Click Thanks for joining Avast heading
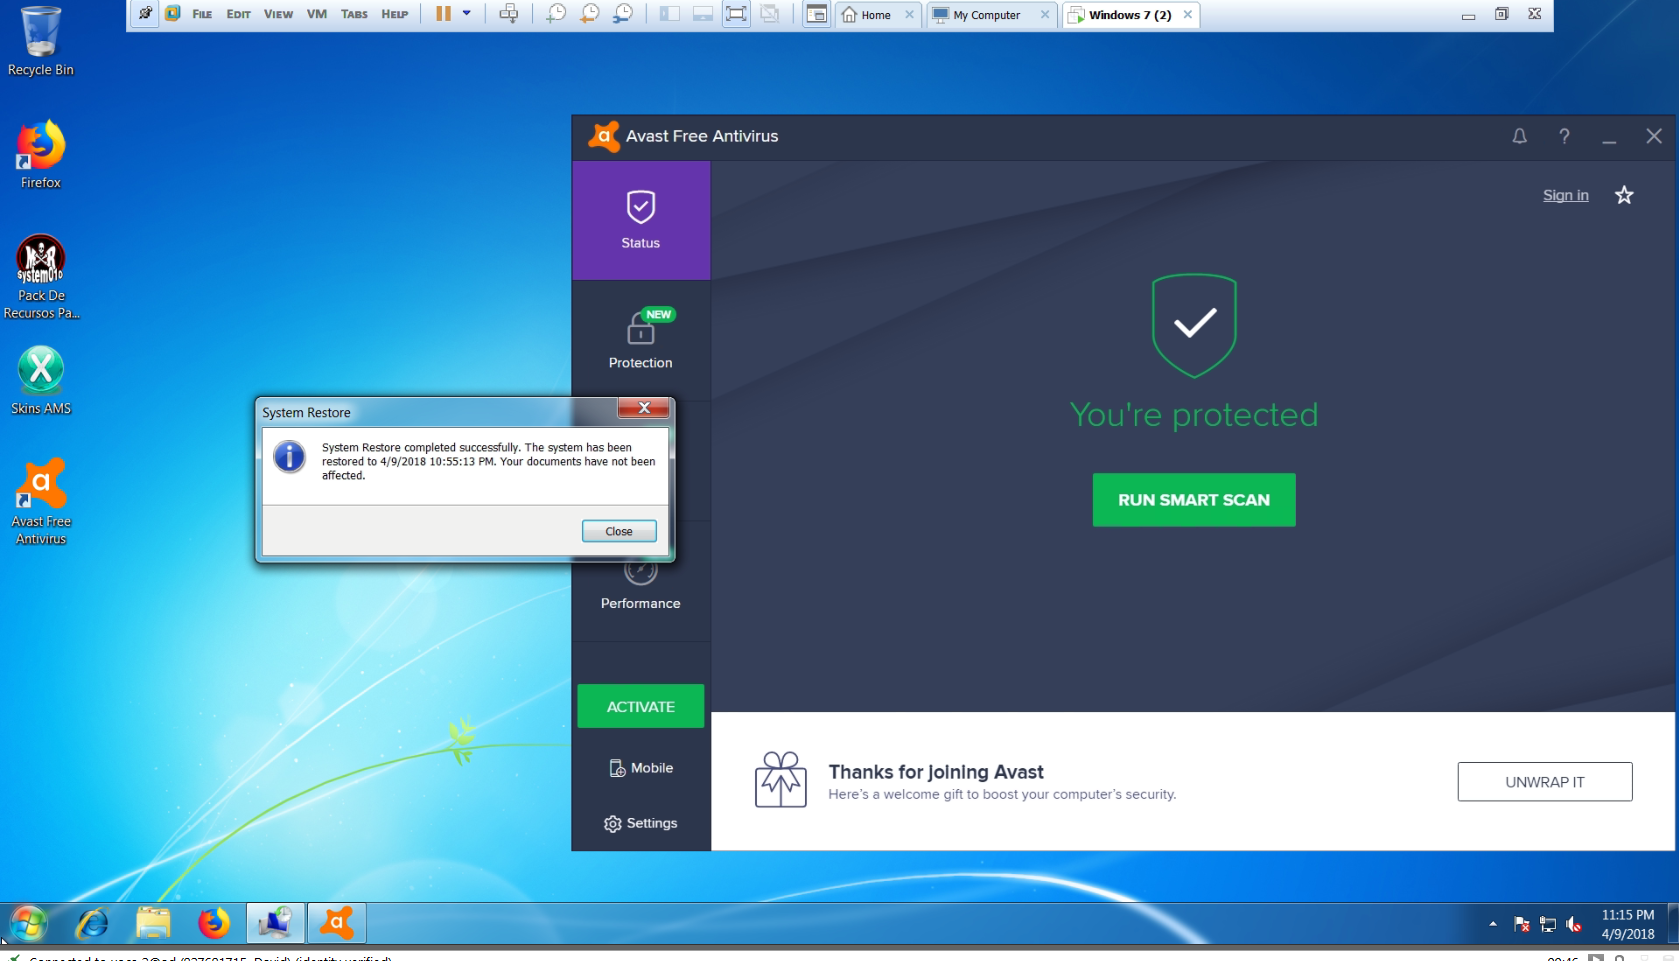The height and width of the screenshot is (961, 1679). [x=936, y=772]
